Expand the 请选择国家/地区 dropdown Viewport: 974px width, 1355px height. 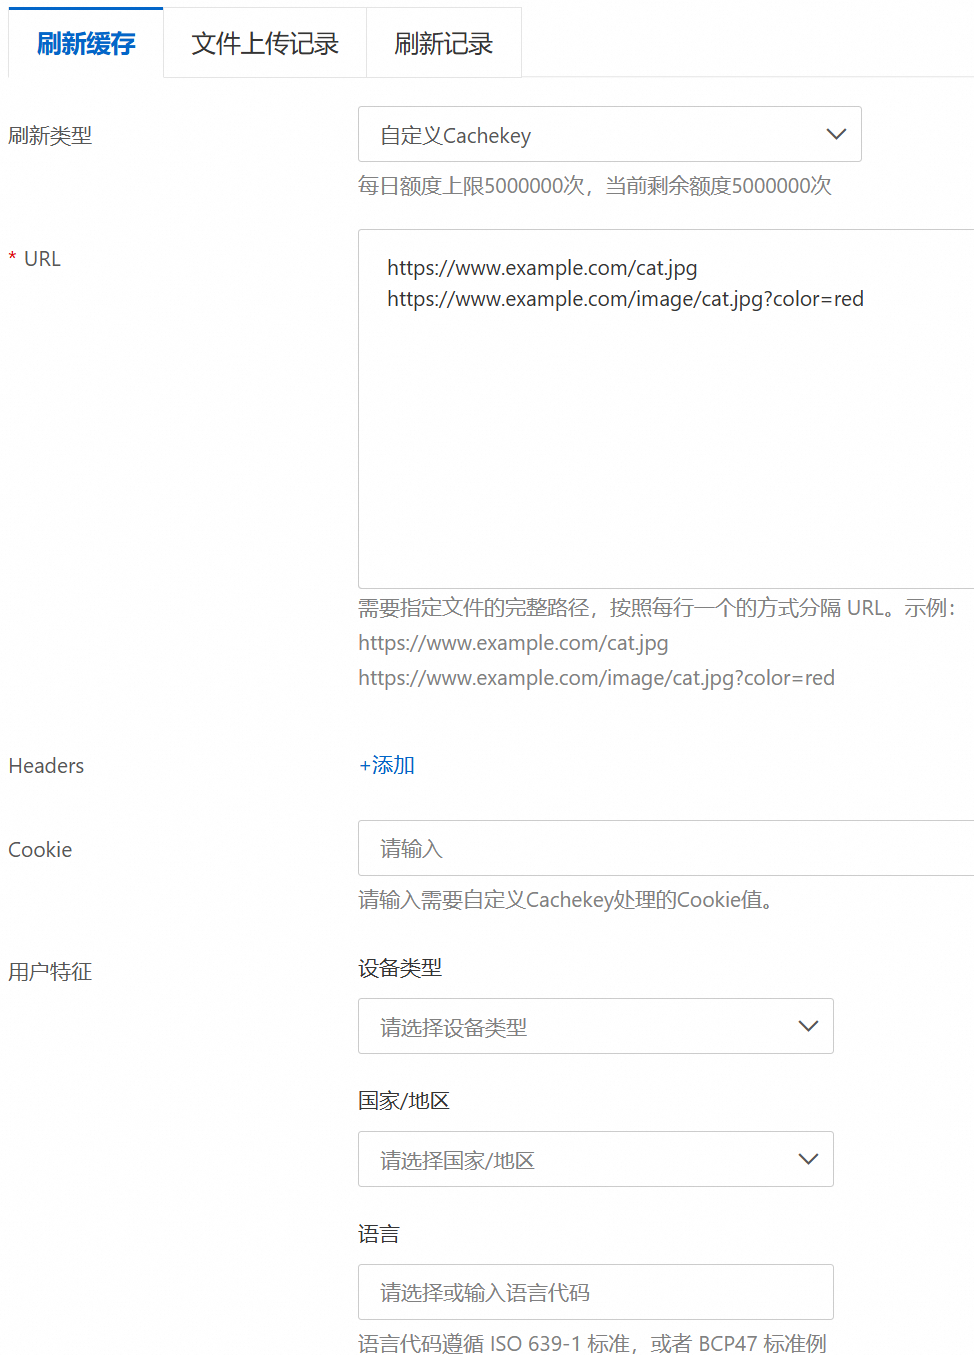[595, 1159]
